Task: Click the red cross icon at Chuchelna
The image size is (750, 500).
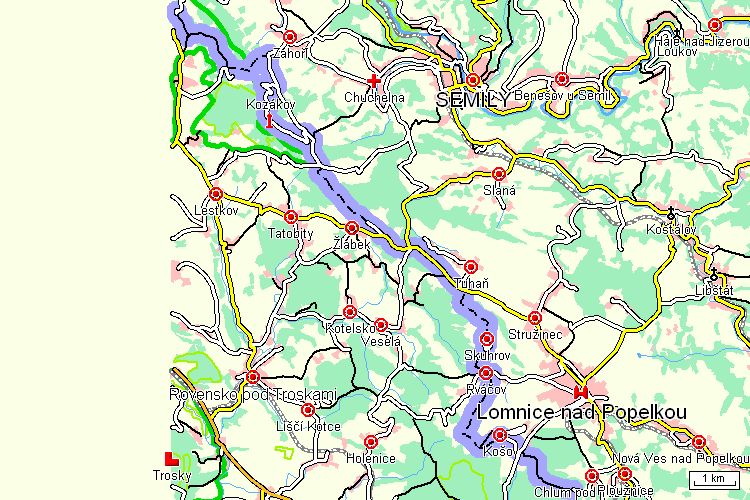Action: pos(374,81)
